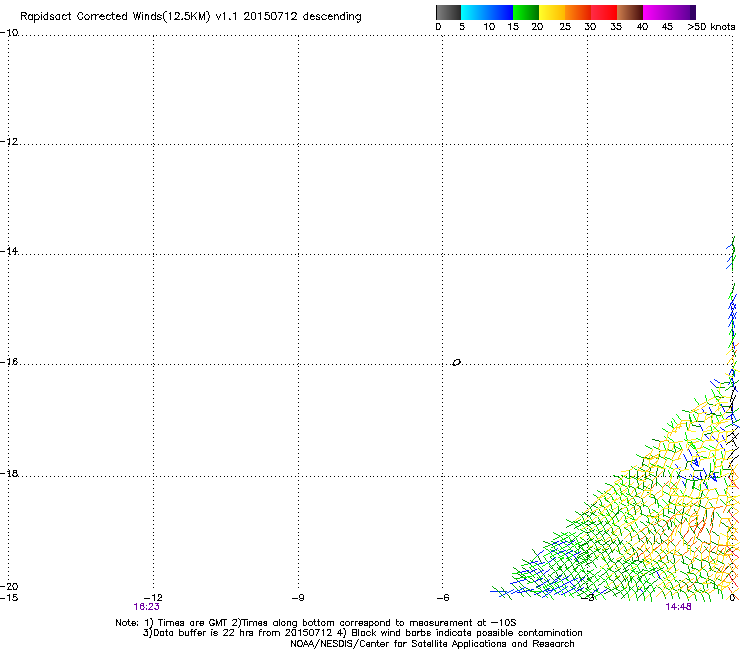Click the latitude label -20
740x650 pixels.
(x=9, y=586)
